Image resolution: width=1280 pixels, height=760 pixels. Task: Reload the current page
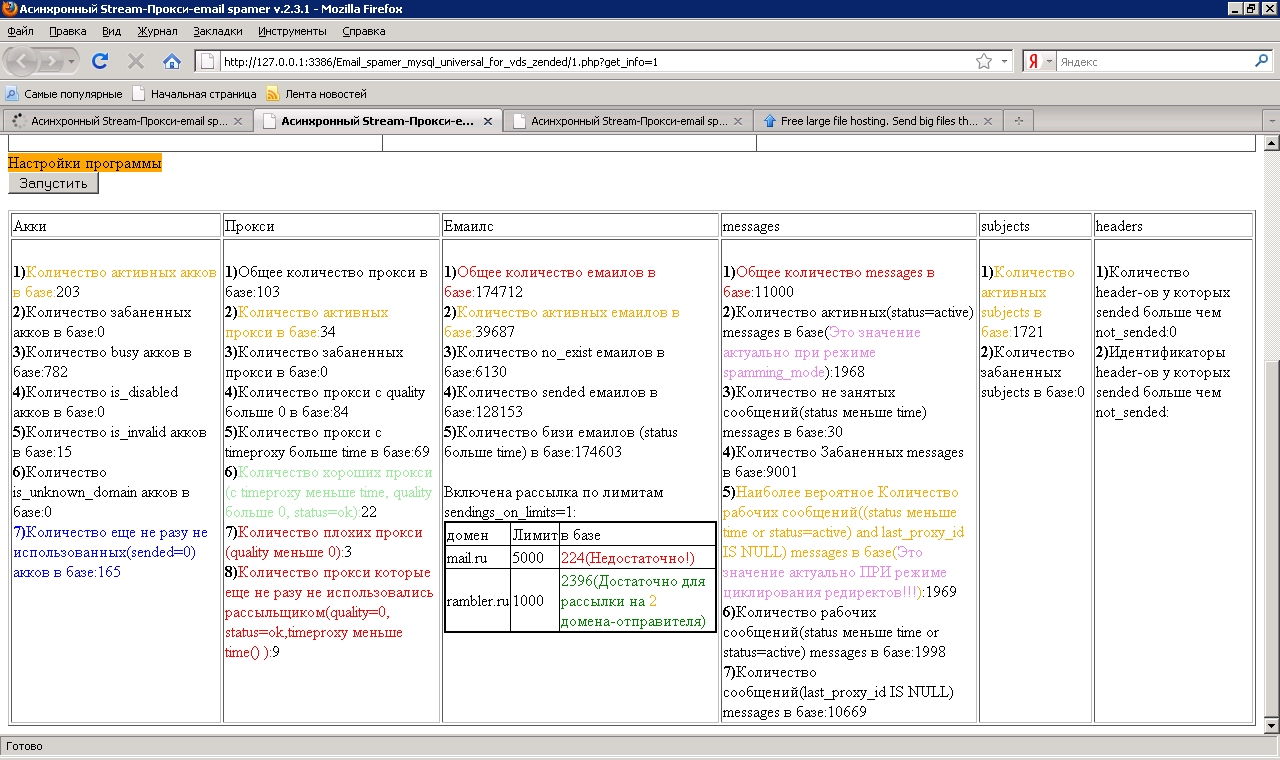[100, 61]
